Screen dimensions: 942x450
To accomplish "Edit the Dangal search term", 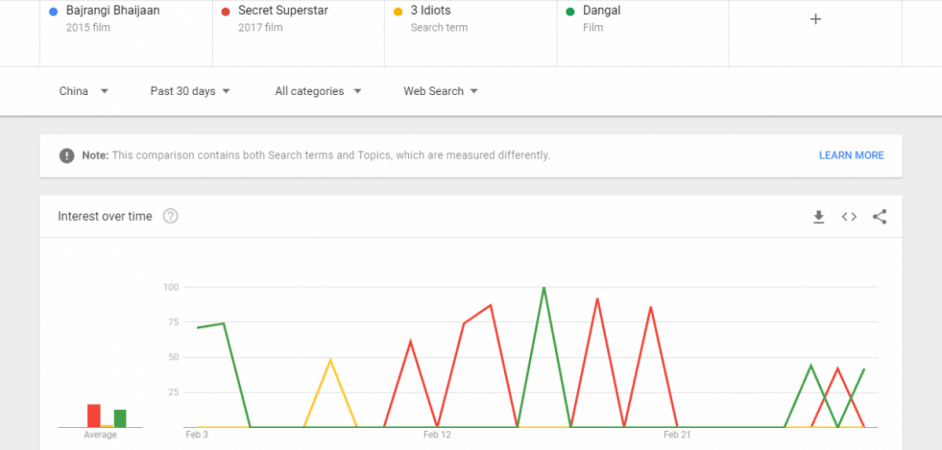I will pyautogui.click(x=601, y=11).
